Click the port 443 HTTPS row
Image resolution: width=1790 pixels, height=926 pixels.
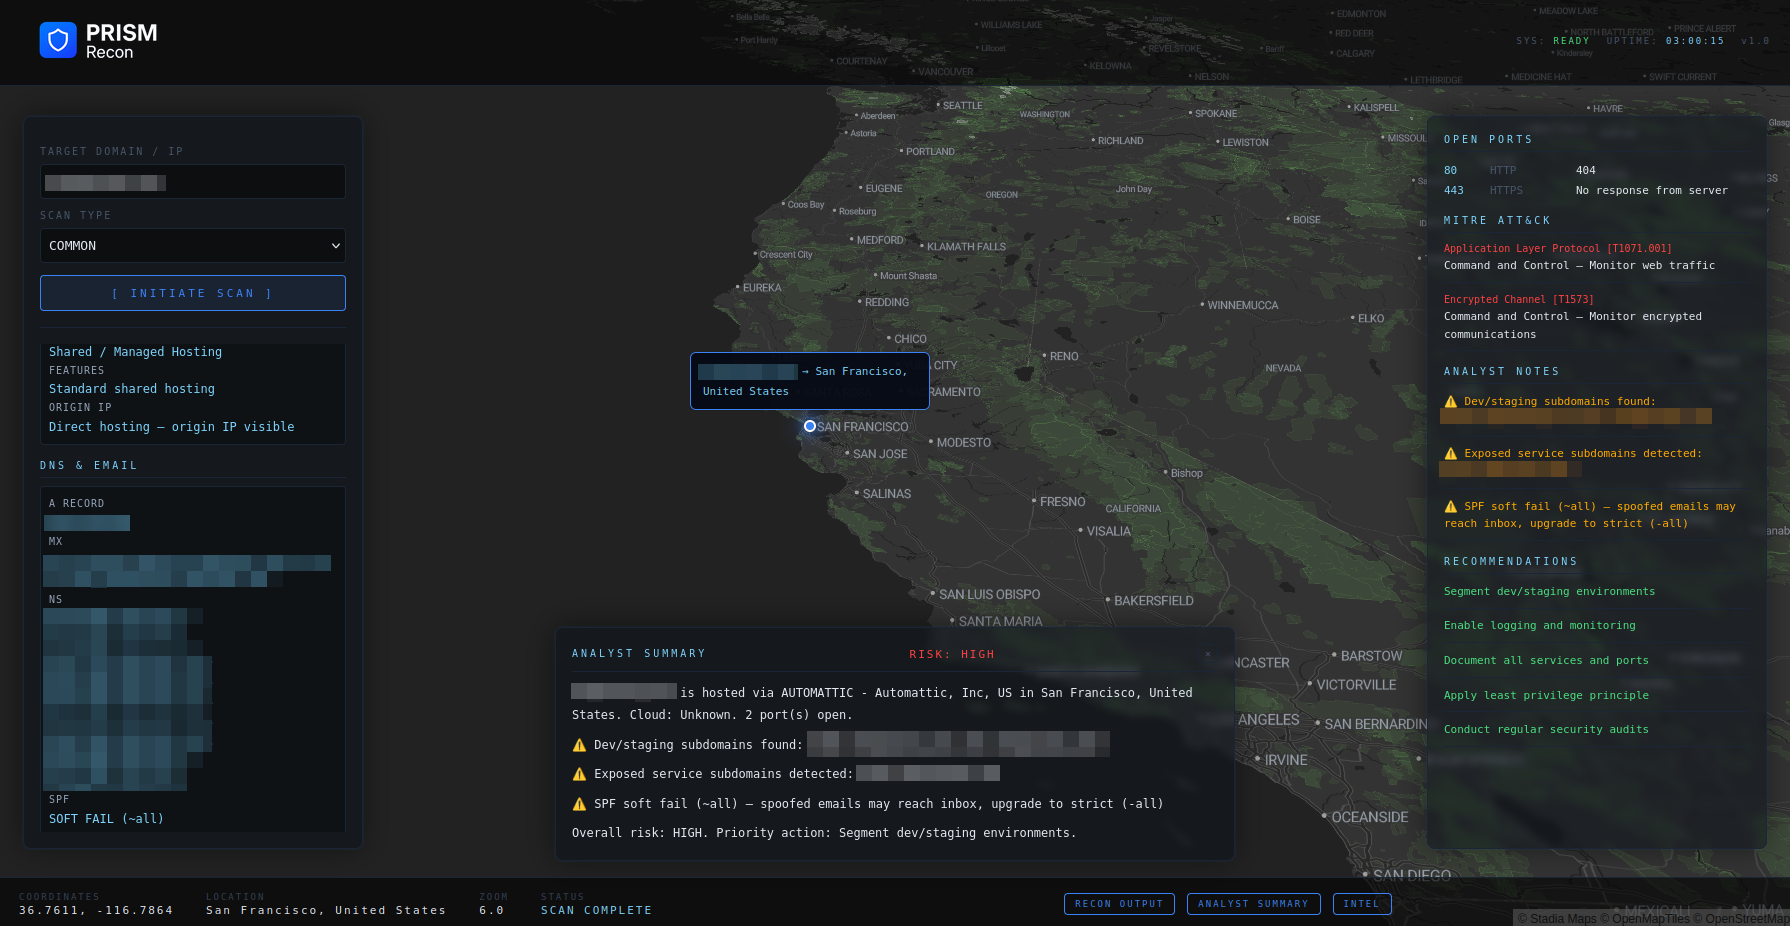click(1597, 191)
